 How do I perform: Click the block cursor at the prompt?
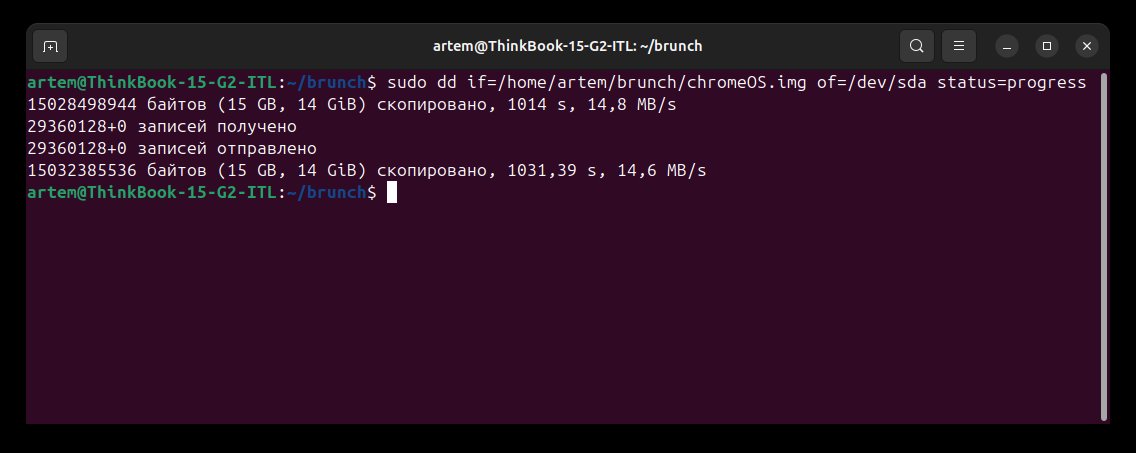[392, 193]
